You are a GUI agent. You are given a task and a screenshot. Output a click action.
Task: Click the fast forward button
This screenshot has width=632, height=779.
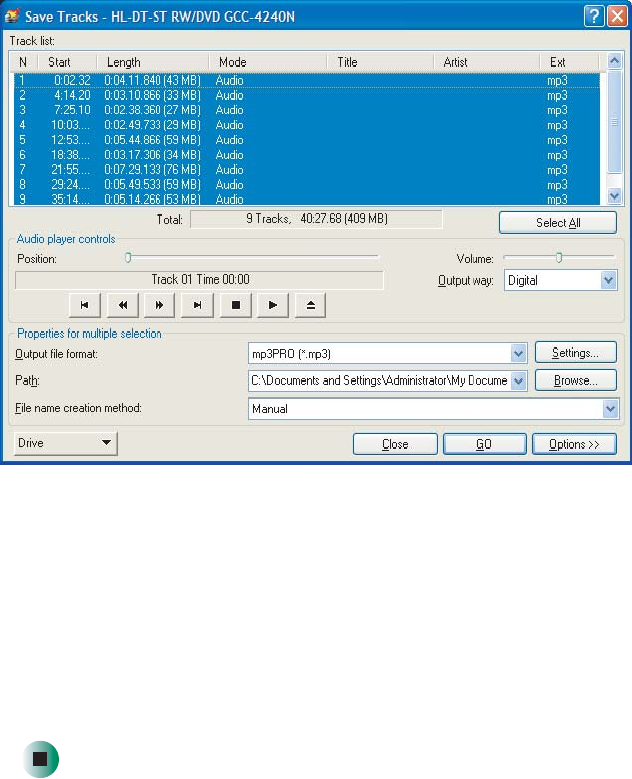[159, 305]
